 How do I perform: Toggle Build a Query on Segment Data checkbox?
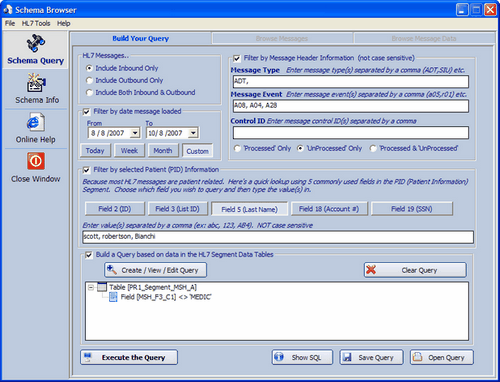[x=89, y=255]
